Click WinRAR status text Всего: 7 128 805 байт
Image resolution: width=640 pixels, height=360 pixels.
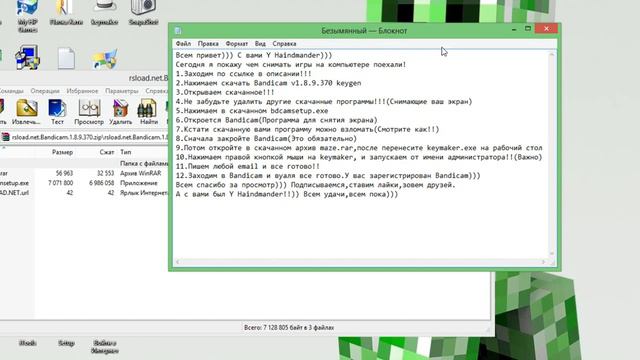(x=289, y=328)
